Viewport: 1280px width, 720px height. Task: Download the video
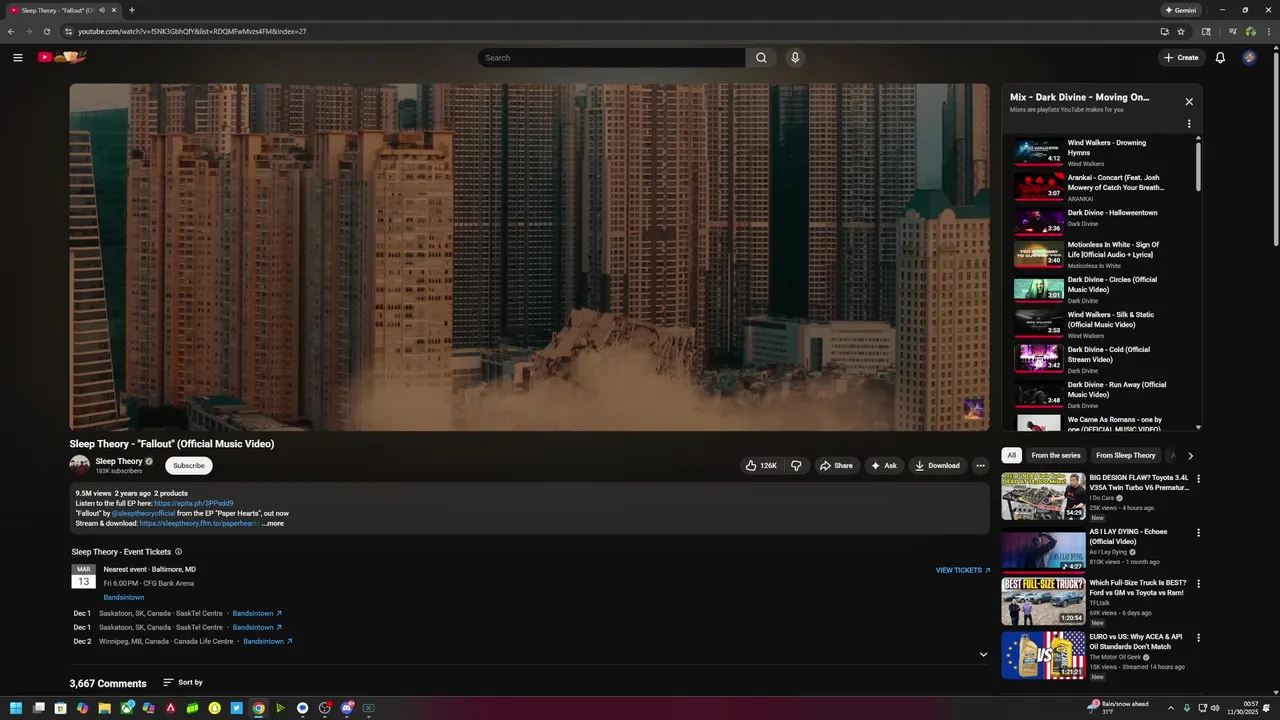937,465
